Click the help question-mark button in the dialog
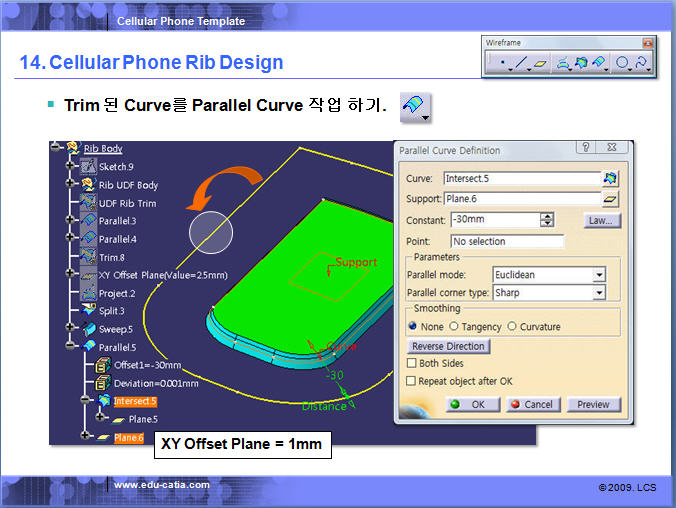 click(585, 148)
